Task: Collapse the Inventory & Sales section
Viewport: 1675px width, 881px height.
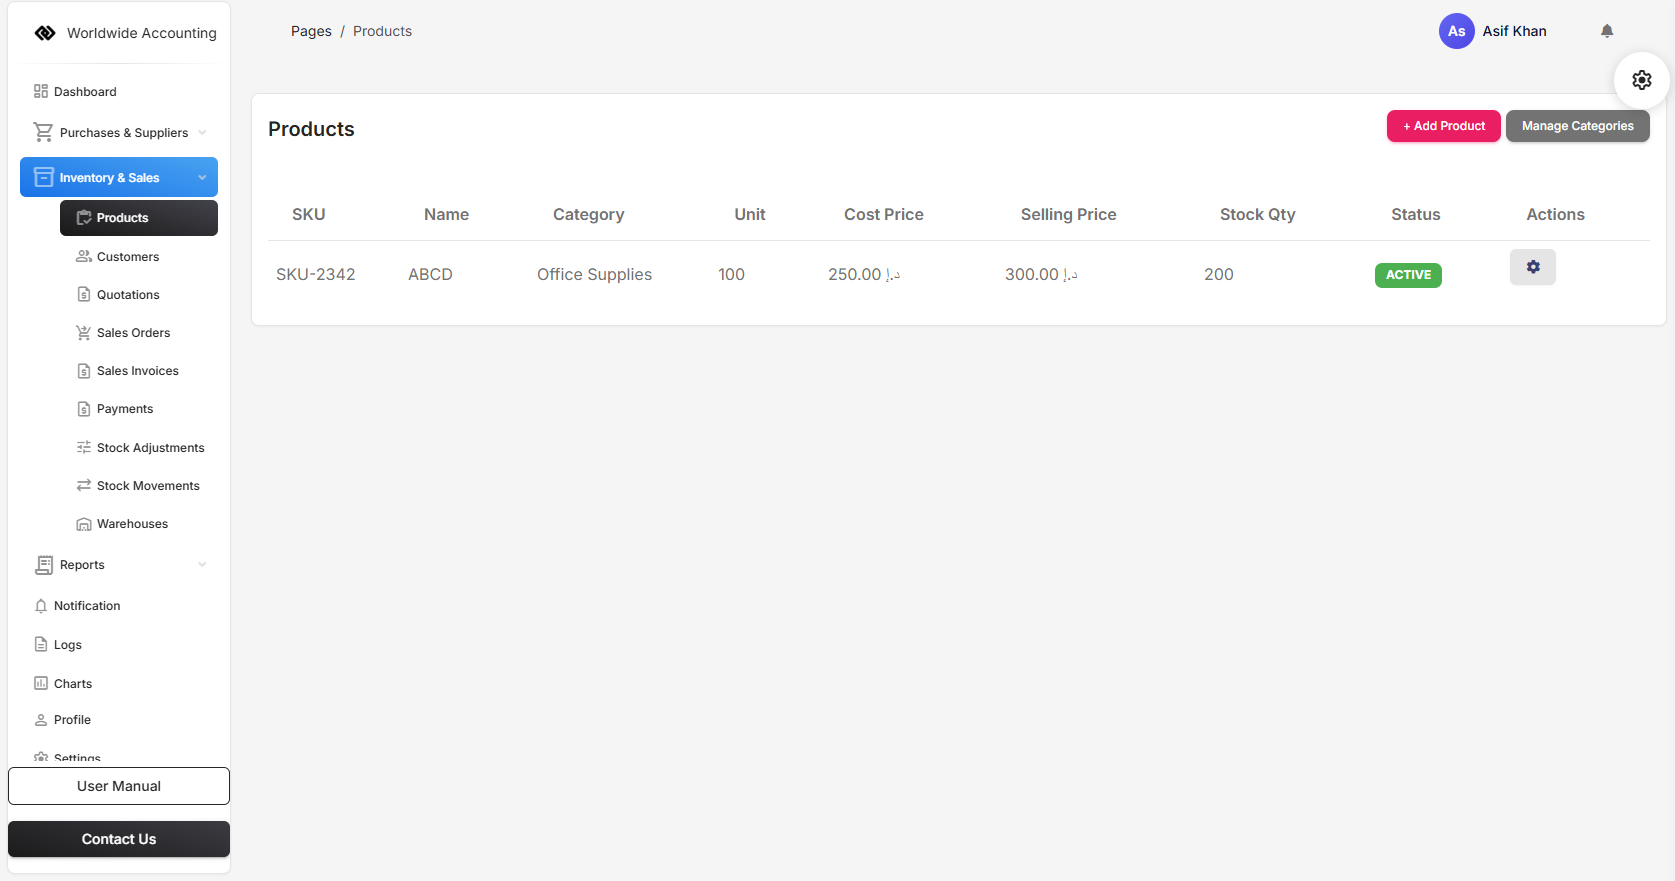Action: (x=202, y=178)
